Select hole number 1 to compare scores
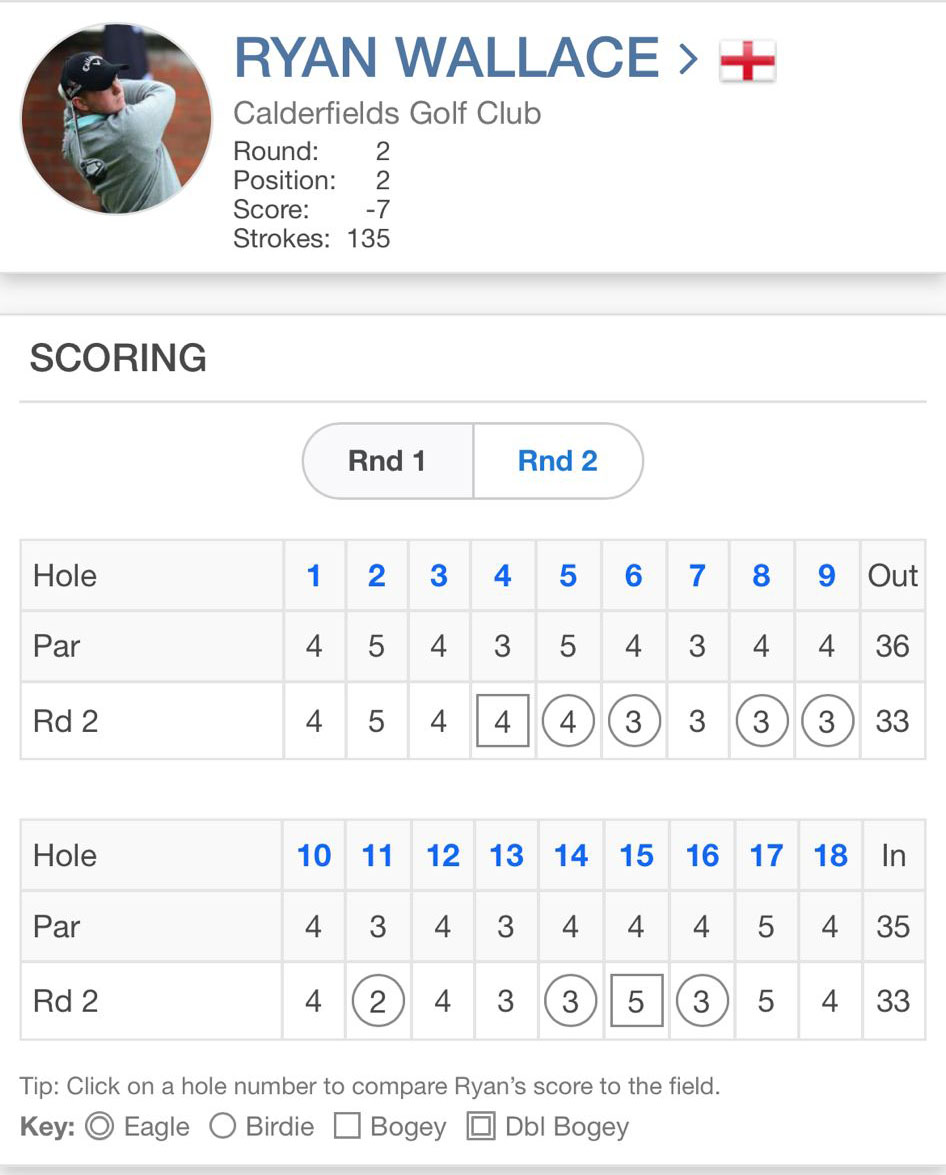Screen dimensions: 946x1175 (x=314, y=576)
